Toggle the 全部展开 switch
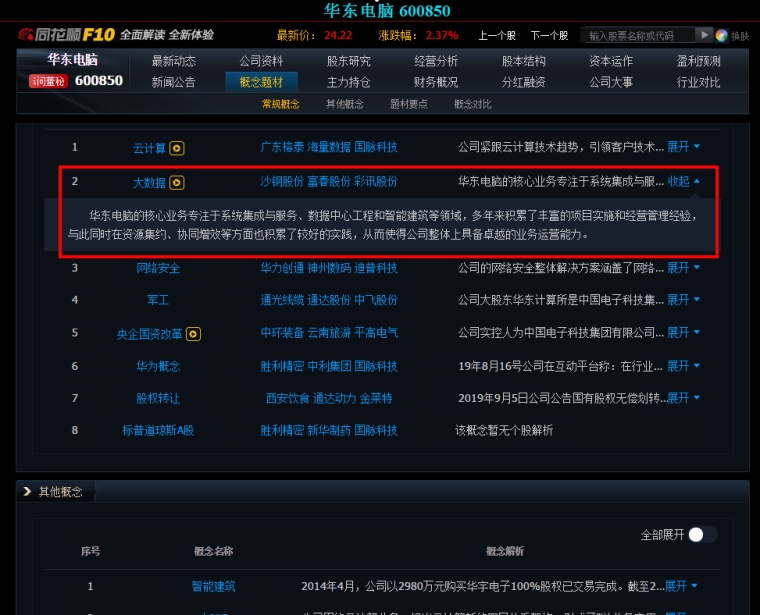This screenshot has width=760, height=615. [702, 535]
